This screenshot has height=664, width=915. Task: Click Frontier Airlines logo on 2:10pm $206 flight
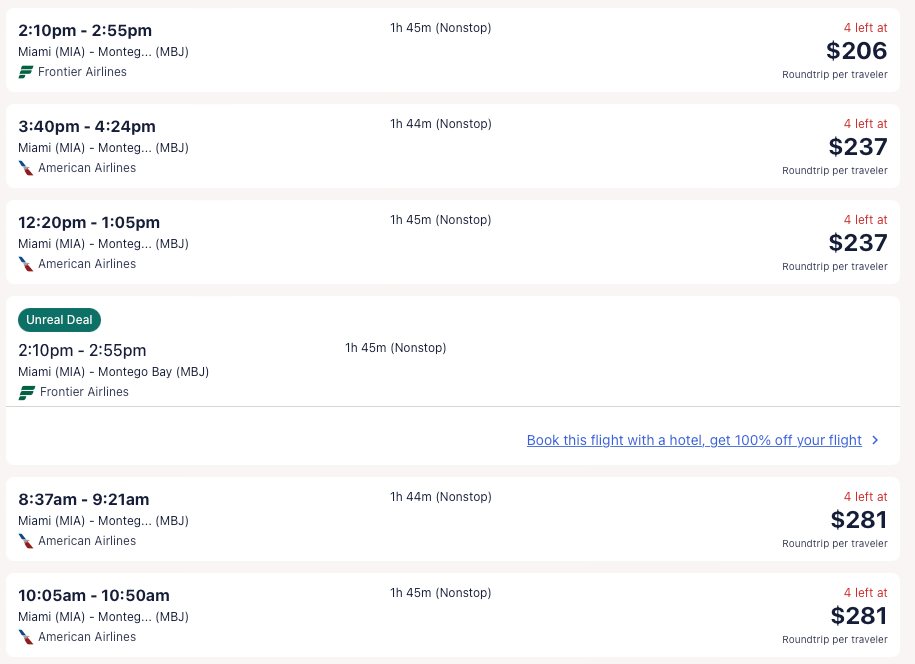[26, 72]
